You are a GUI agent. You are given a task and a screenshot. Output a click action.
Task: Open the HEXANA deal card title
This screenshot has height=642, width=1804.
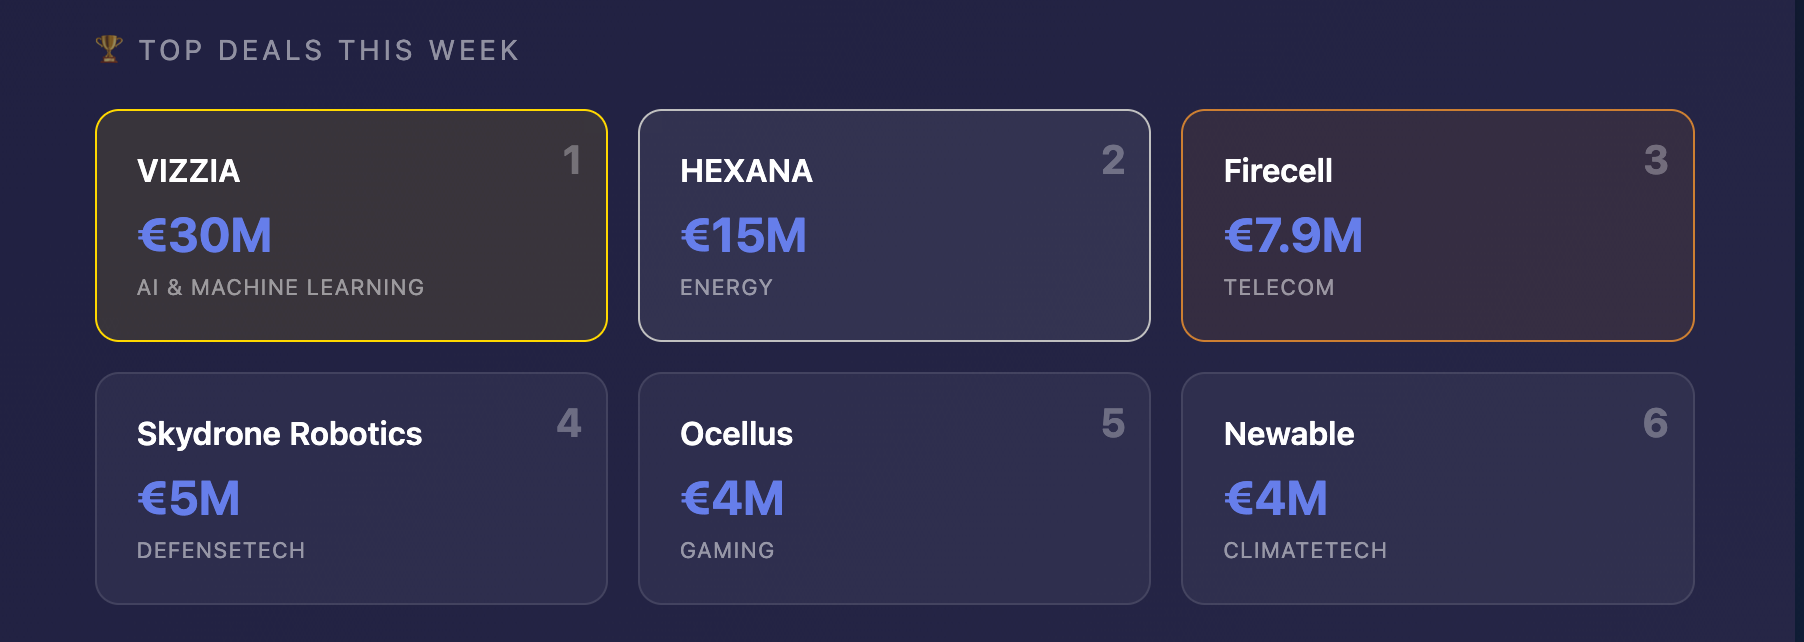point(746,171)
